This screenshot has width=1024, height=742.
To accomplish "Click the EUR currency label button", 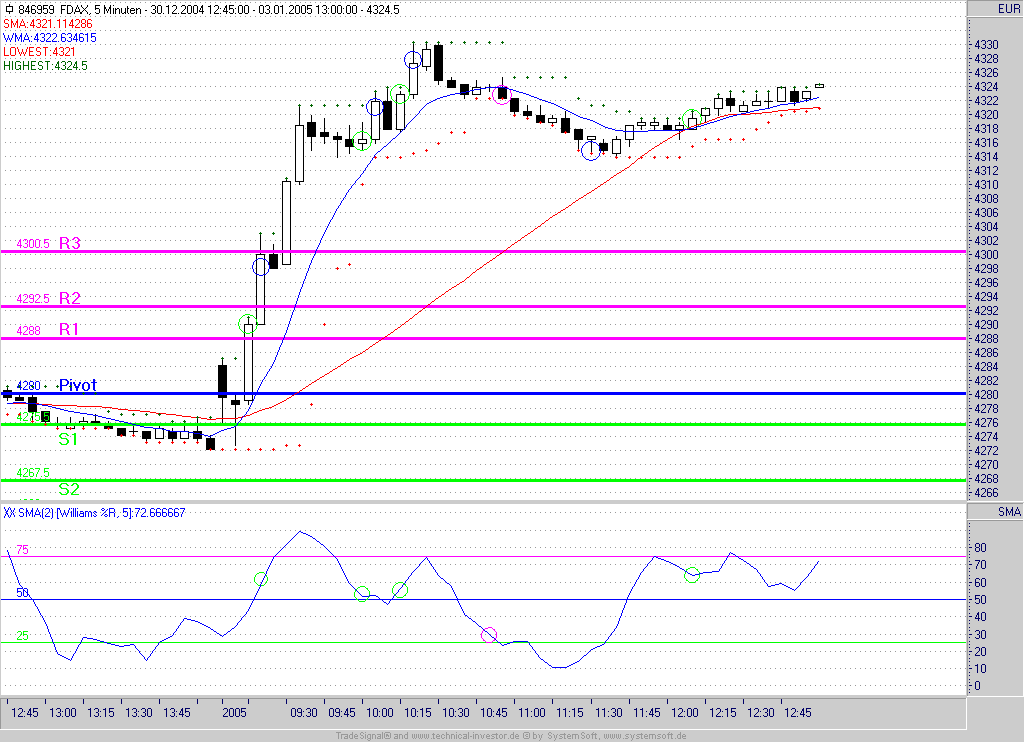I will [x=1009, y=9].
